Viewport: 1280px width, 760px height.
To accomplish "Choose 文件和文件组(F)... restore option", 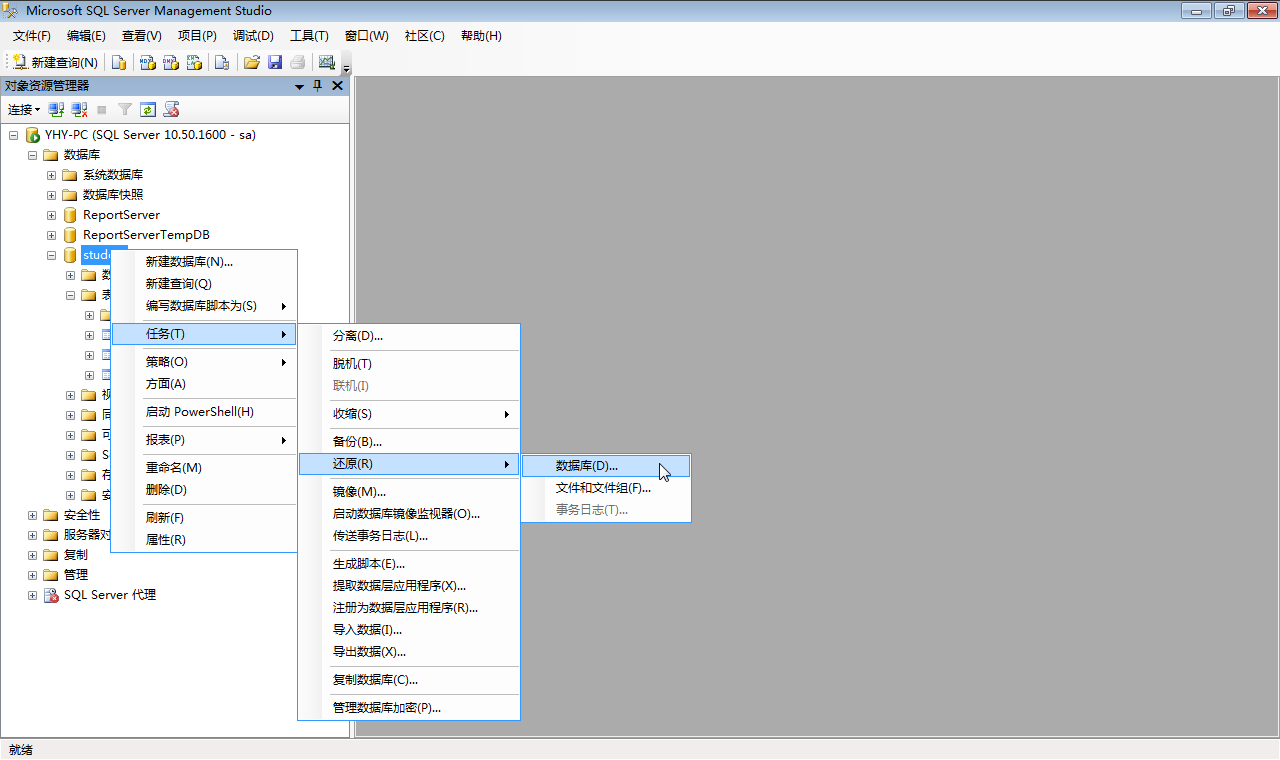I will [606, 488].
